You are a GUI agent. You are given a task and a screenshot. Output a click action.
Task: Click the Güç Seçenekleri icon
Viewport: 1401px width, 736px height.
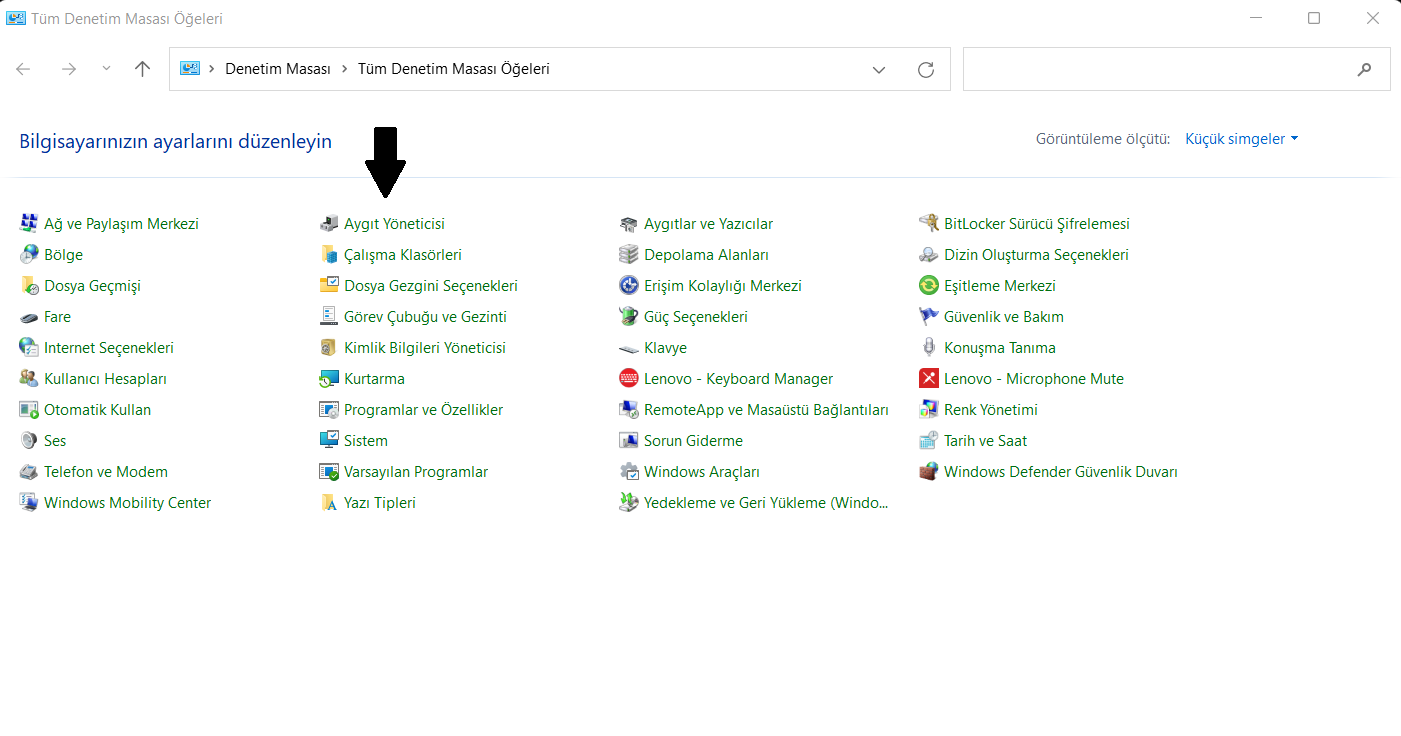point(628,317)
